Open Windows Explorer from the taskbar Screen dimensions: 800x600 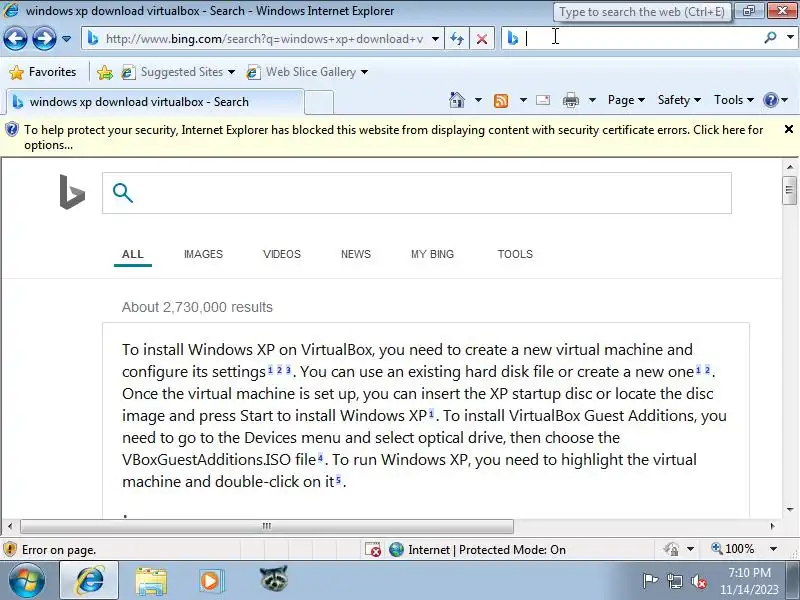pos(151,581)
